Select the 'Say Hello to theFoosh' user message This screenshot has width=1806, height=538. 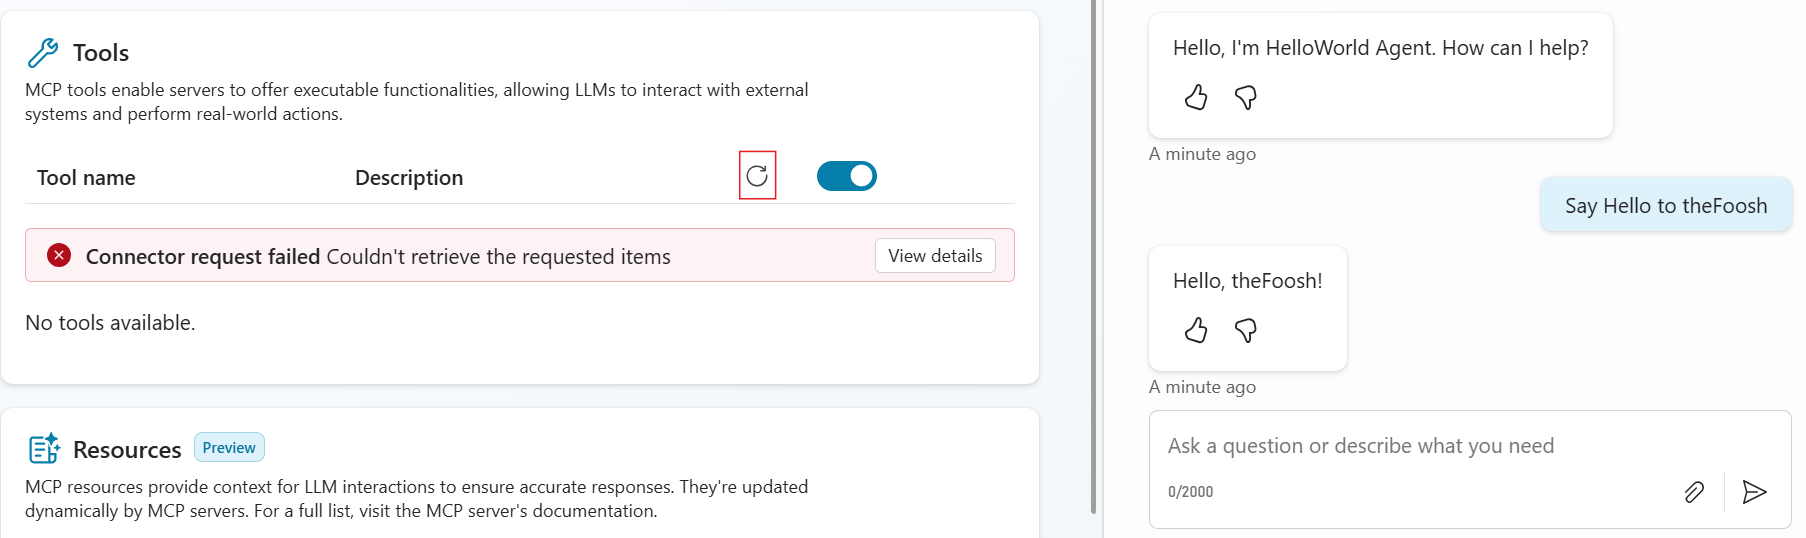click(x=1666, y=205)
